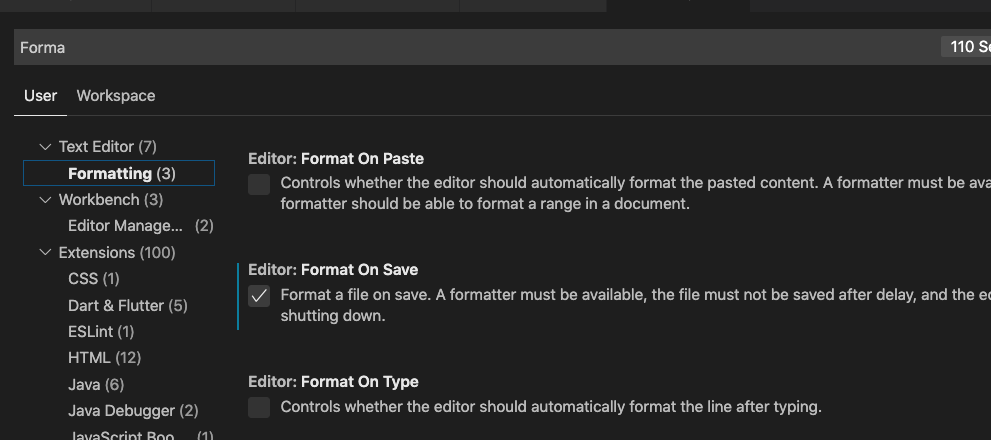Viewport: 991px width, 440px height.
Task: Click the settings found count badge
Action: click(965, 47)
